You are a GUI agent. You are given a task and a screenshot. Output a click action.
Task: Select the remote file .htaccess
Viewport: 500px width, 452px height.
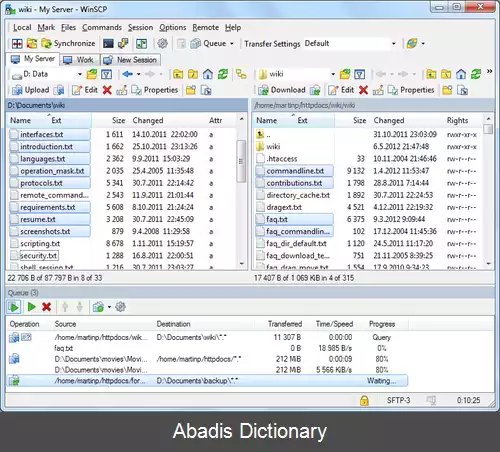pos(282,159)
